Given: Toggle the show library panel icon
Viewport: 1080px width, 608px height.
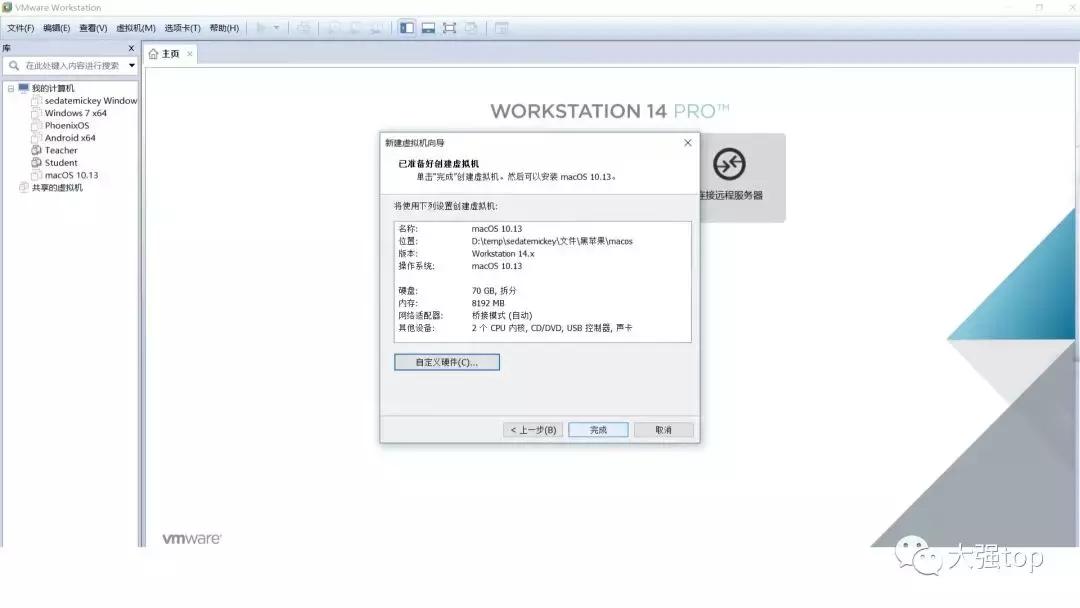Looking at the screenshot, I should [x=407, y=28].
